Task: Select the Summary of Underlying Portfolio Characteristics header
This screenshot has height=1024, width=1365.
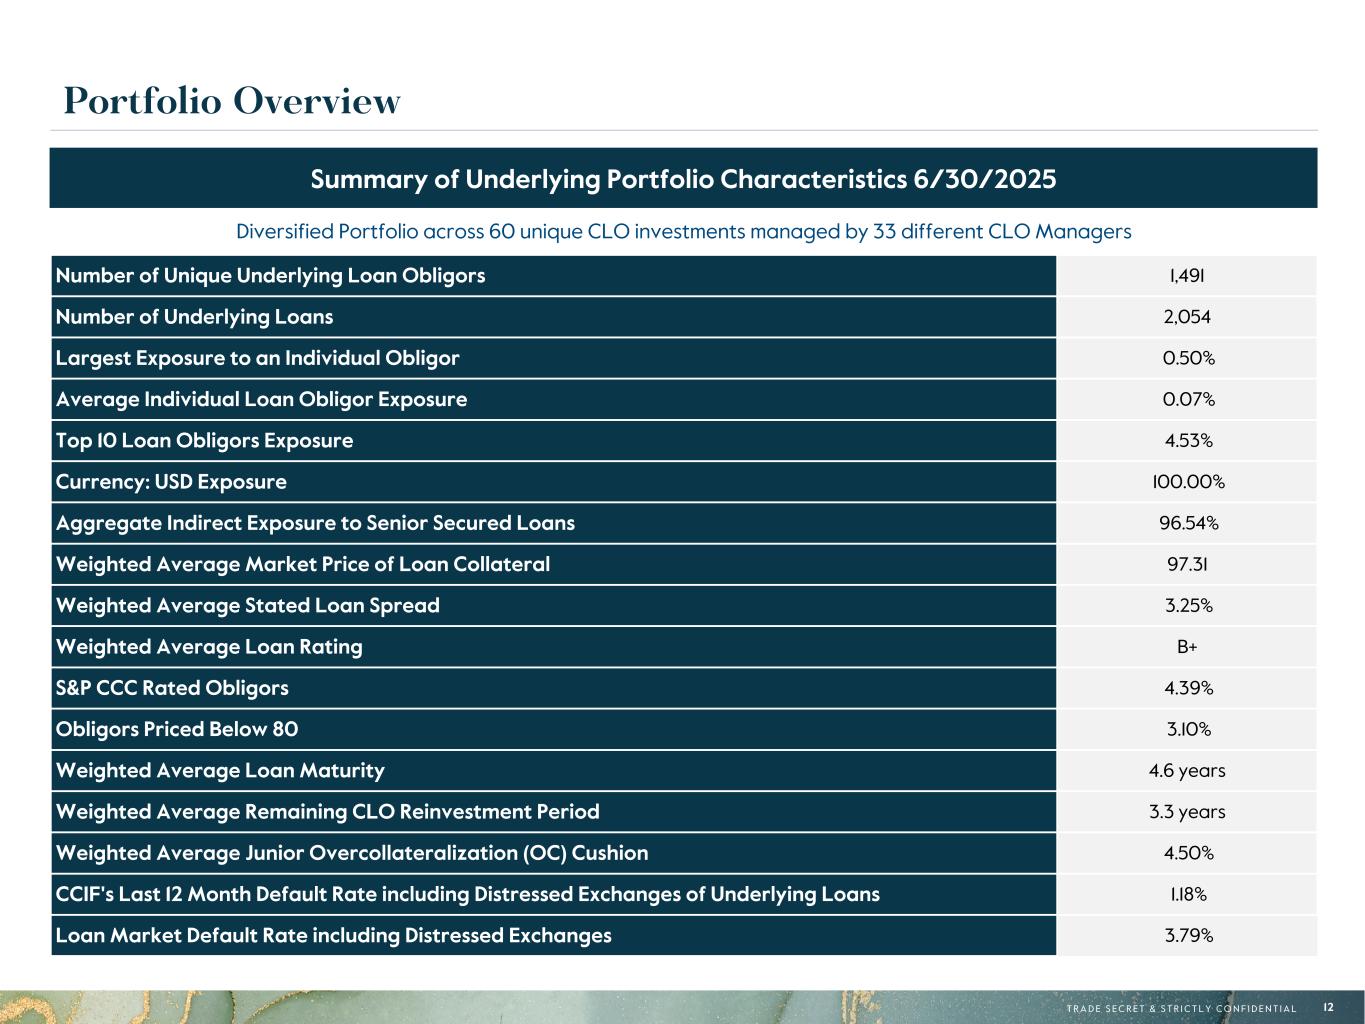Action: [x=683, y=179]
